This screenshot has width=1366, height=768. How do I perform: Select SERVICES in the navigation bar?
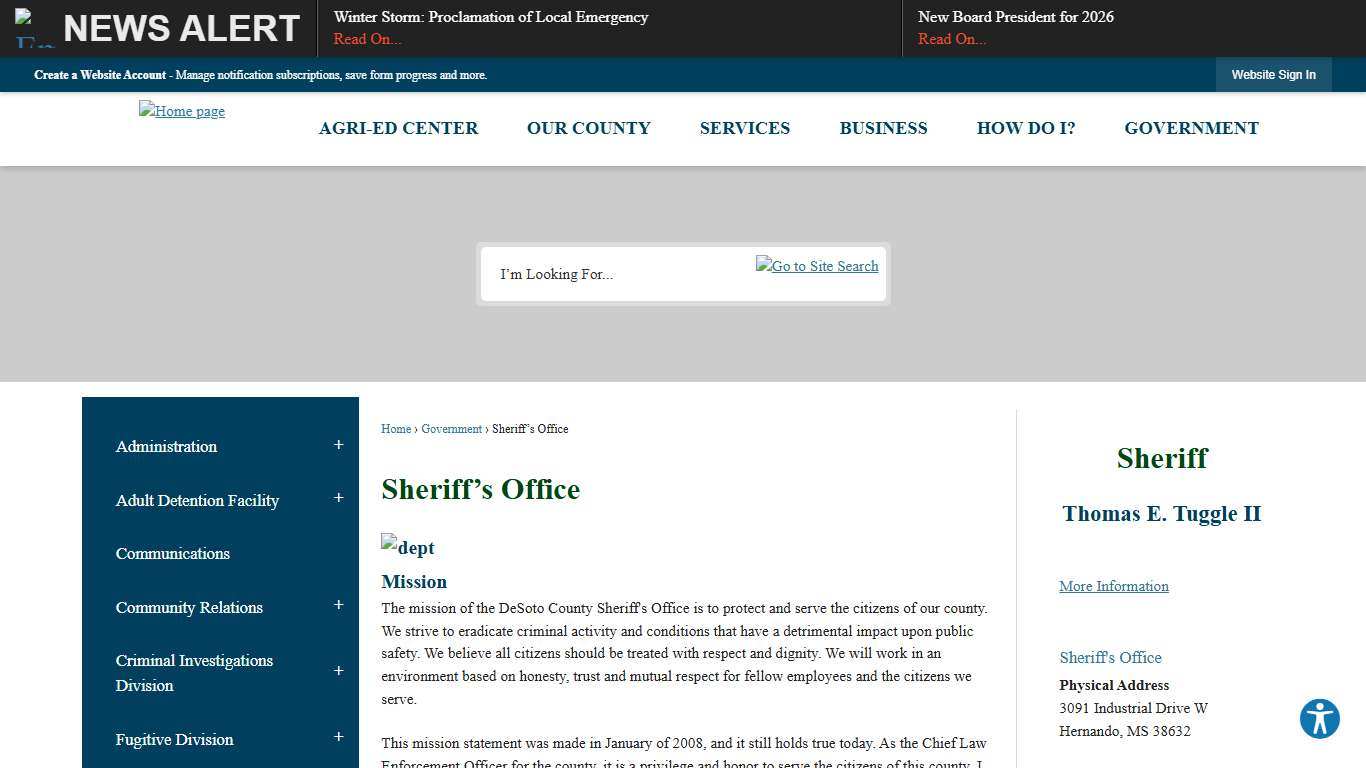click(744, 128)
